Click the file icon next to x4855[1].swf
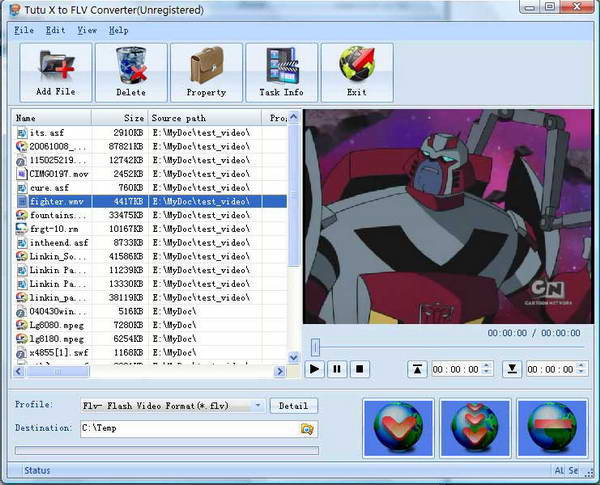The height and width of the screenshot is (485, 600). point(22,353)
